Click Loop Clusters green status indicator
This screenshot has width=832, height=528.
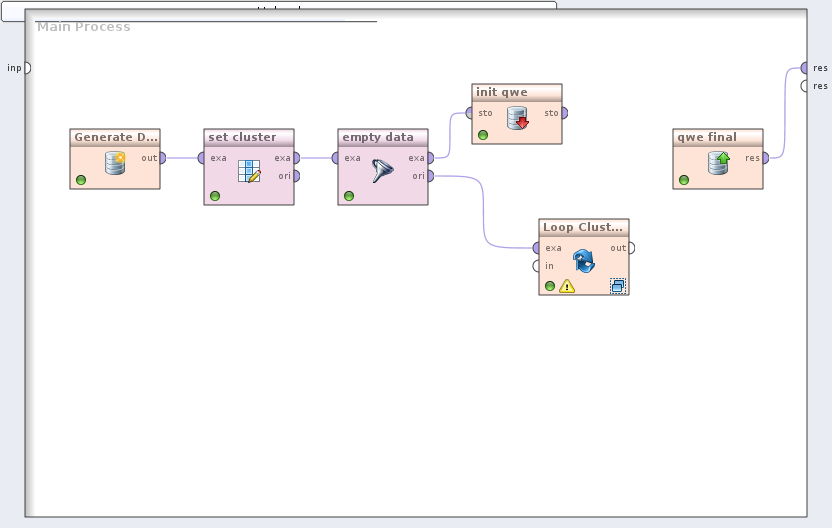tap(550, 286)
